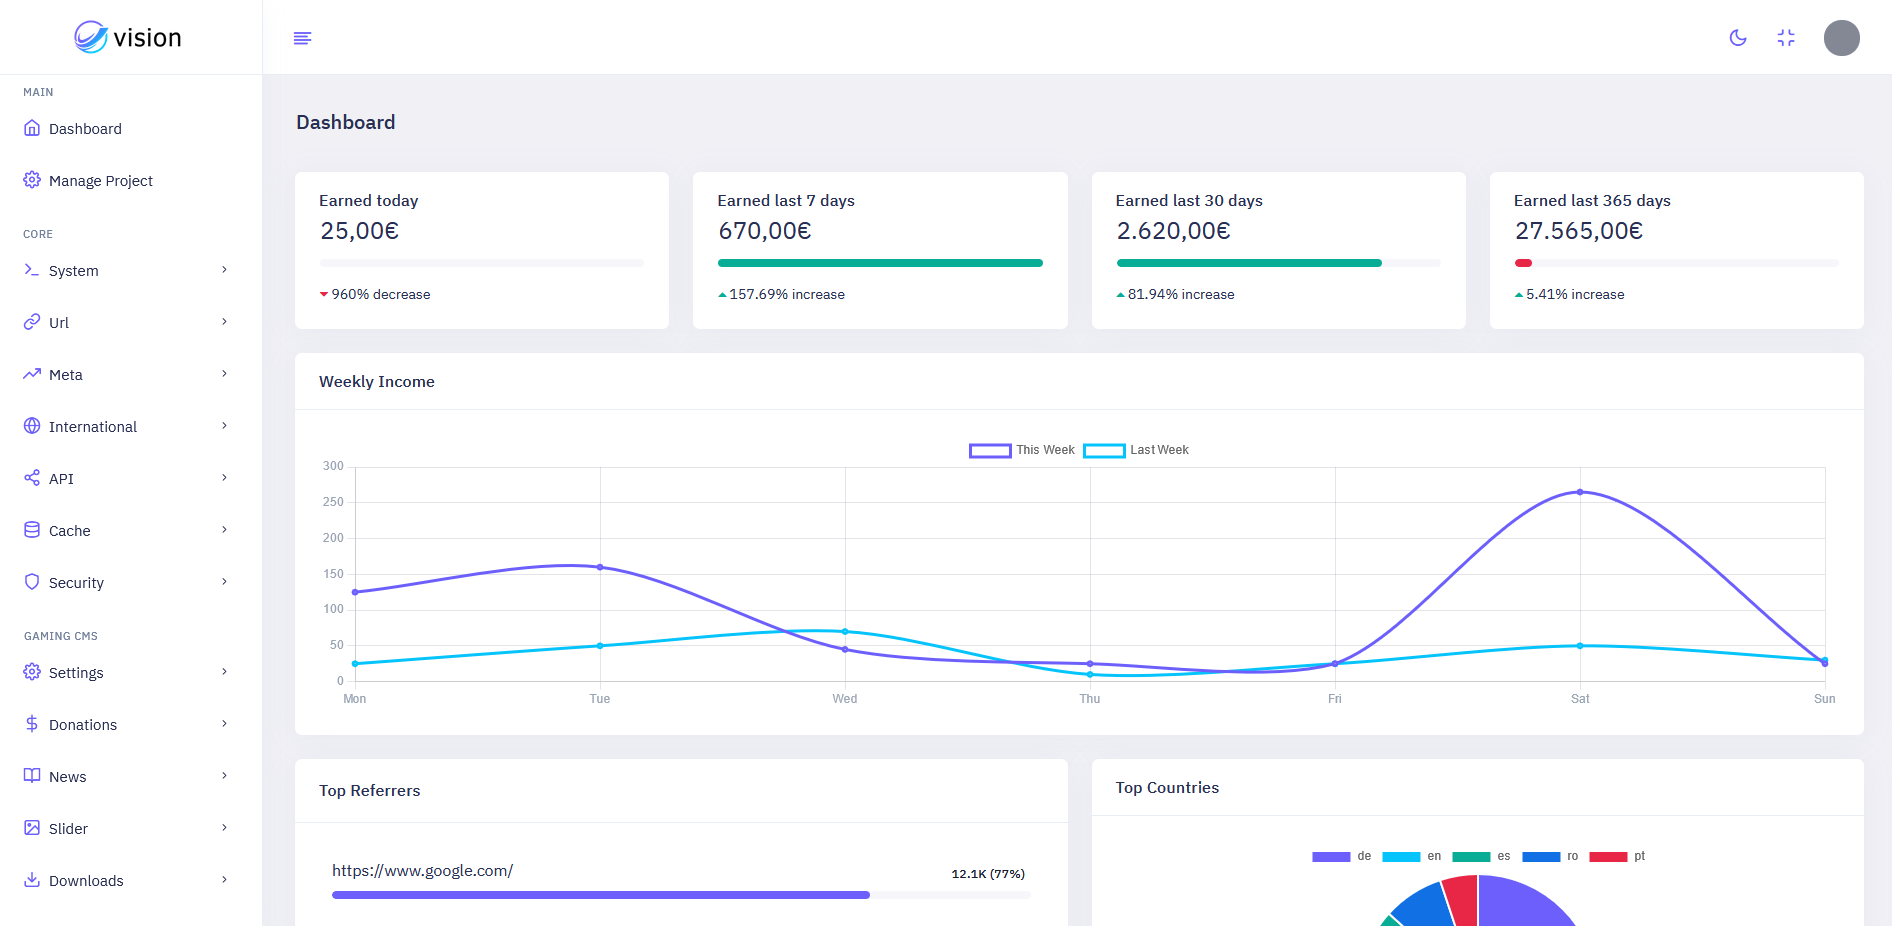Viewport: 1892px width, 926px height.
Task: Click the Security shield icon
Action: tap(32, 582)
